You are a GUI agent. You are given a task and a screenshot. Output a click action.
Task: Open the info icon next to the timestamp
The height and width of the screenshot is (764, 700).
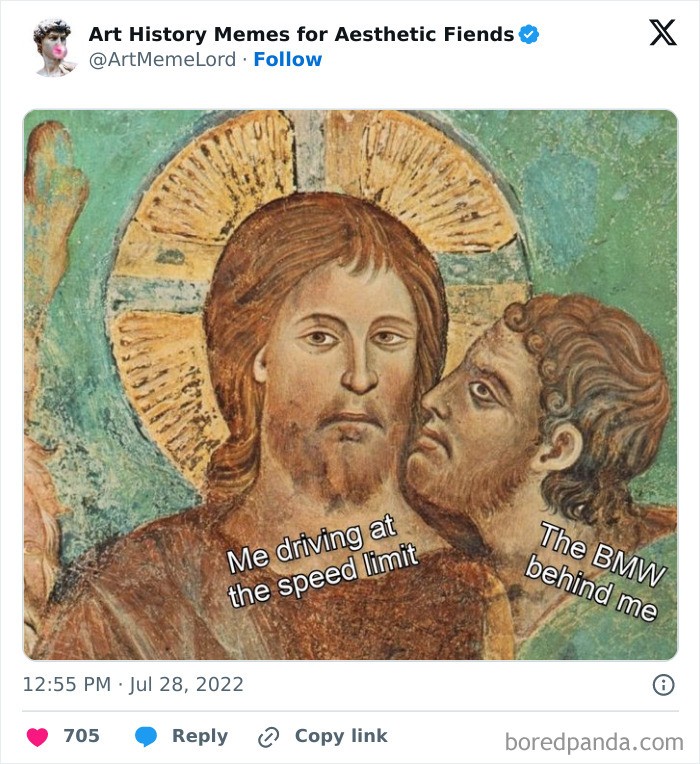tap(662, 685)
